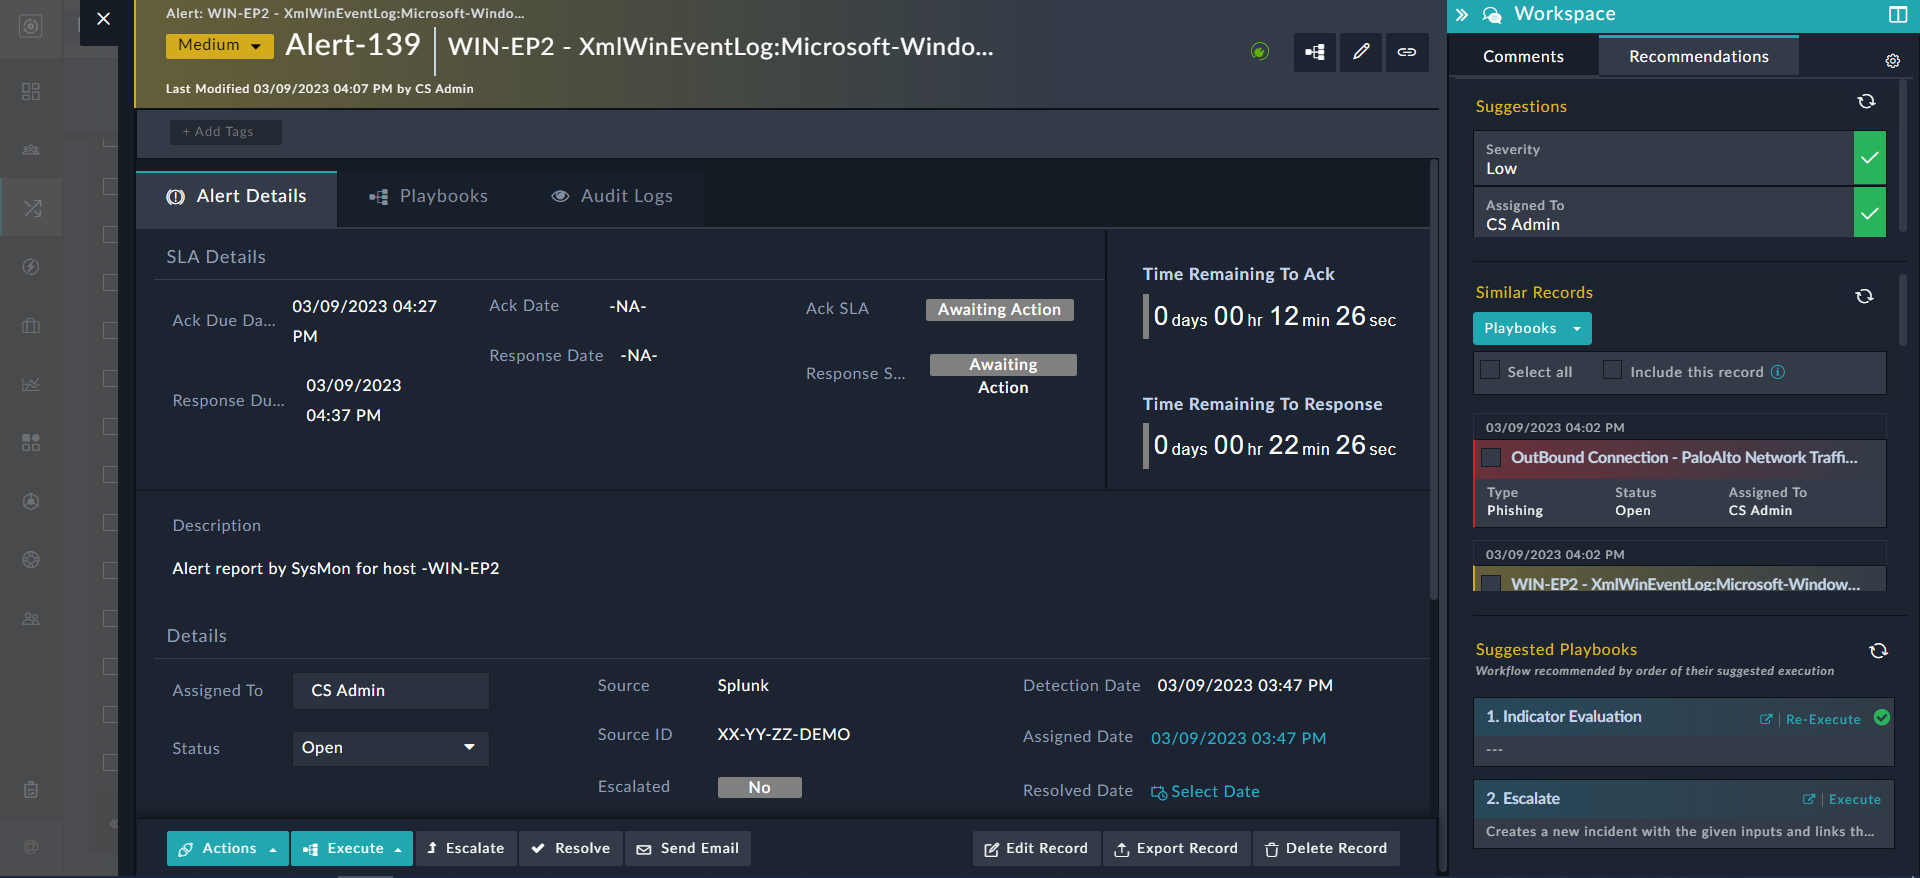Click the Edit Record button
The height and width of the screenshot is (878, 1920).
pyautogui.click(x=1036, y=848)
